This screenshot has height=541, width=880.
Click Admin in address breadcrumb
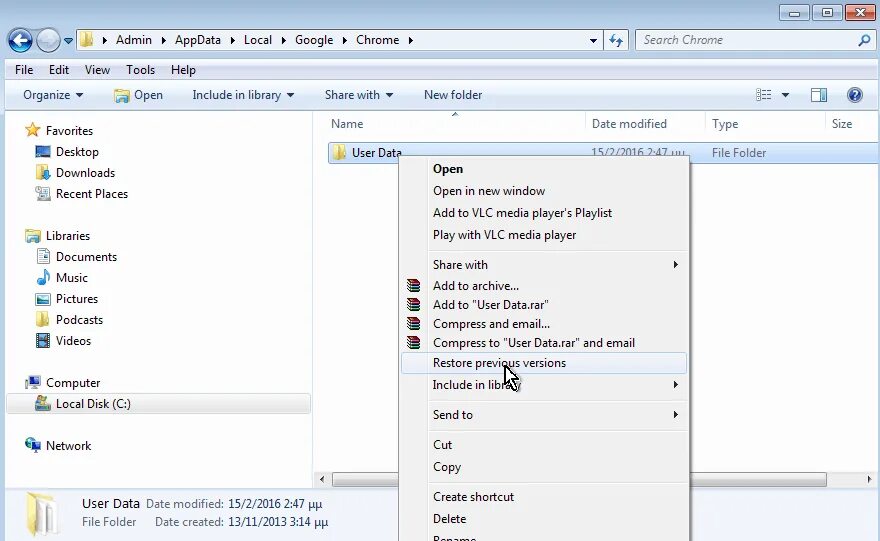[134, 40]
